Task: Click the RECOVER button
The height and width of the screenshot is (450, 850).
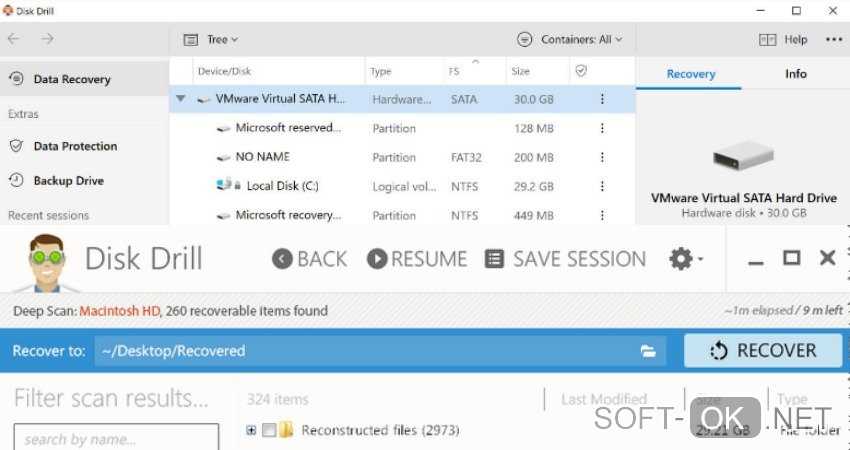Action: (762, 351)
